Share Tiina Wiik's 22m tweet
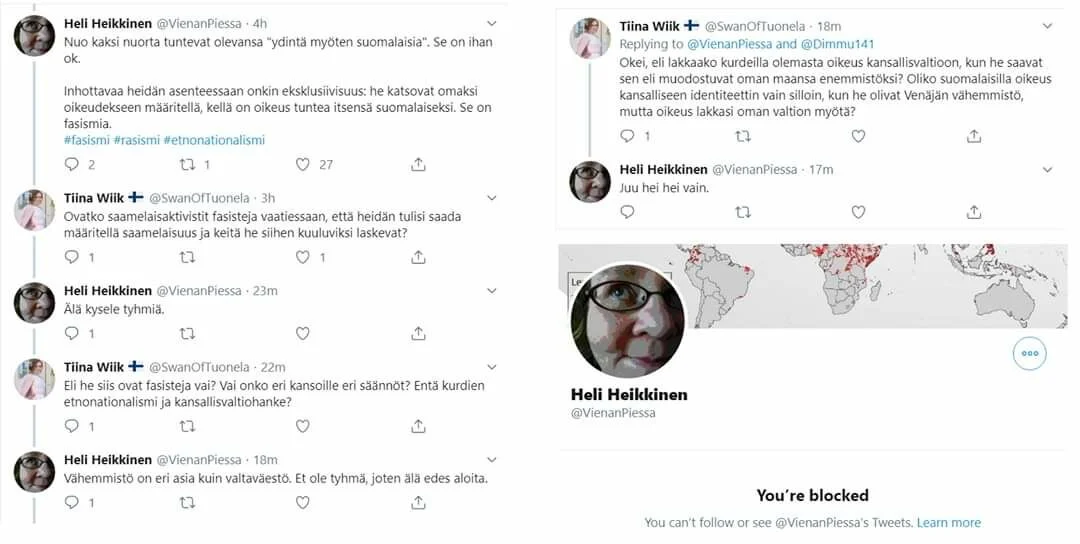 coord(418,426)
